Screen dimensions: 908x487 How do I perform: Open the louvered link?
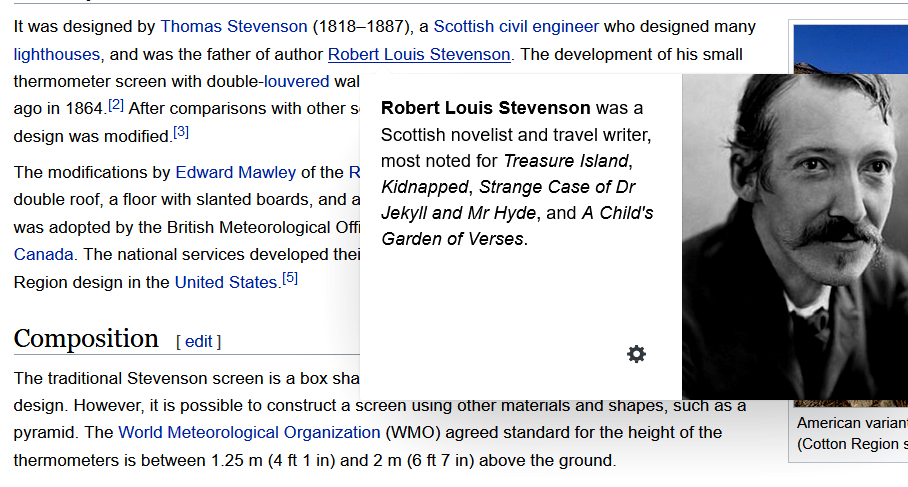[x=296, y=81]
